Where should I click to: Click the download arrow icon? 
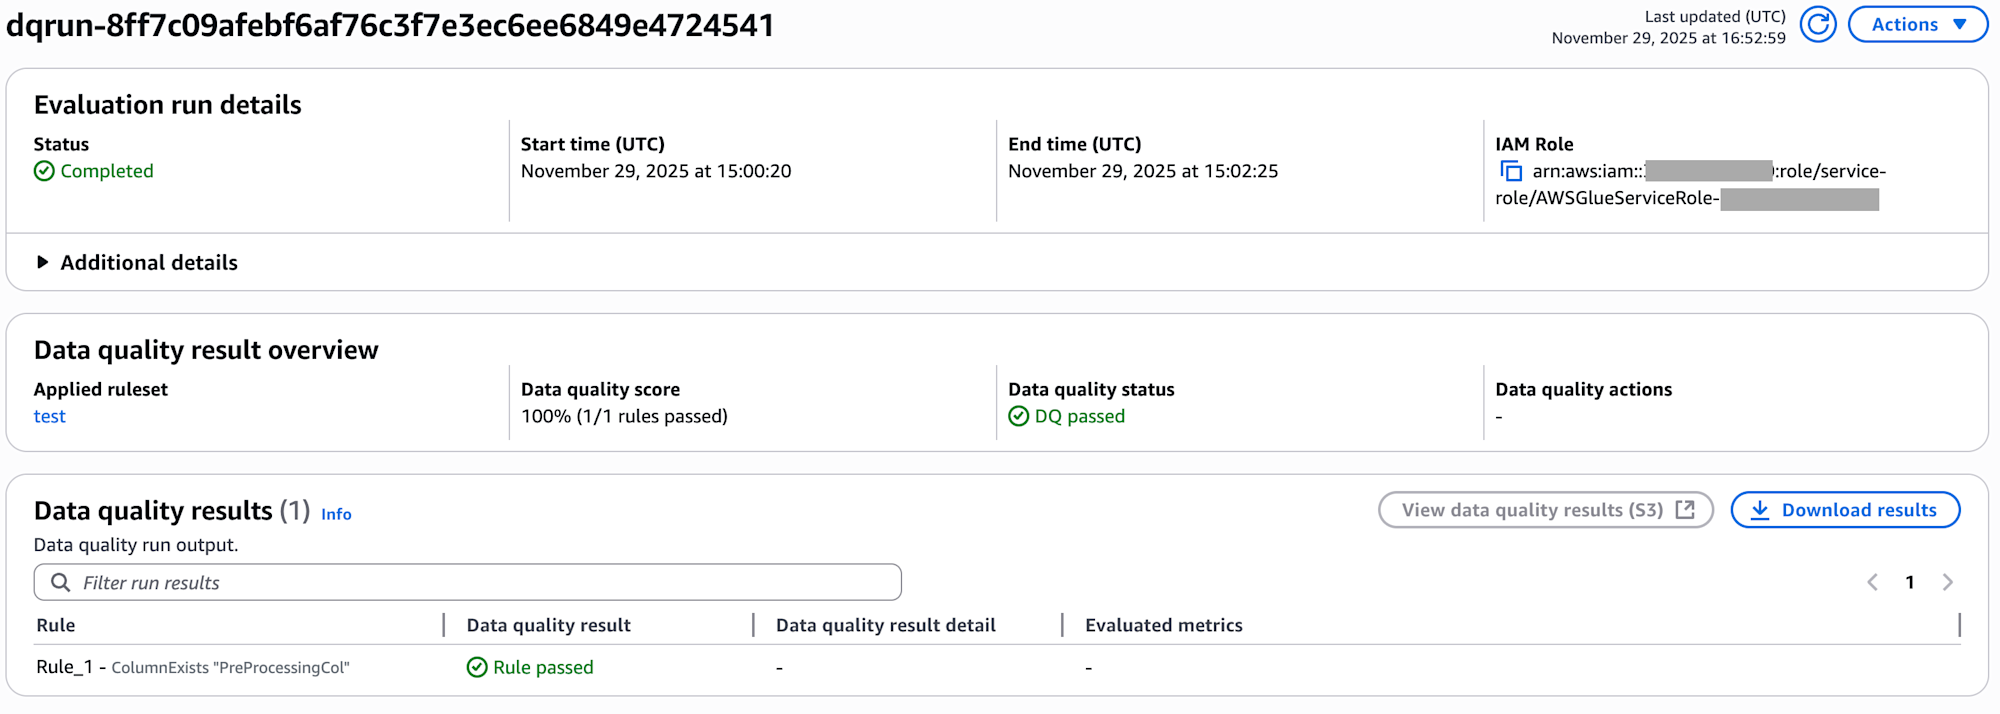(x=1760, y=510)
